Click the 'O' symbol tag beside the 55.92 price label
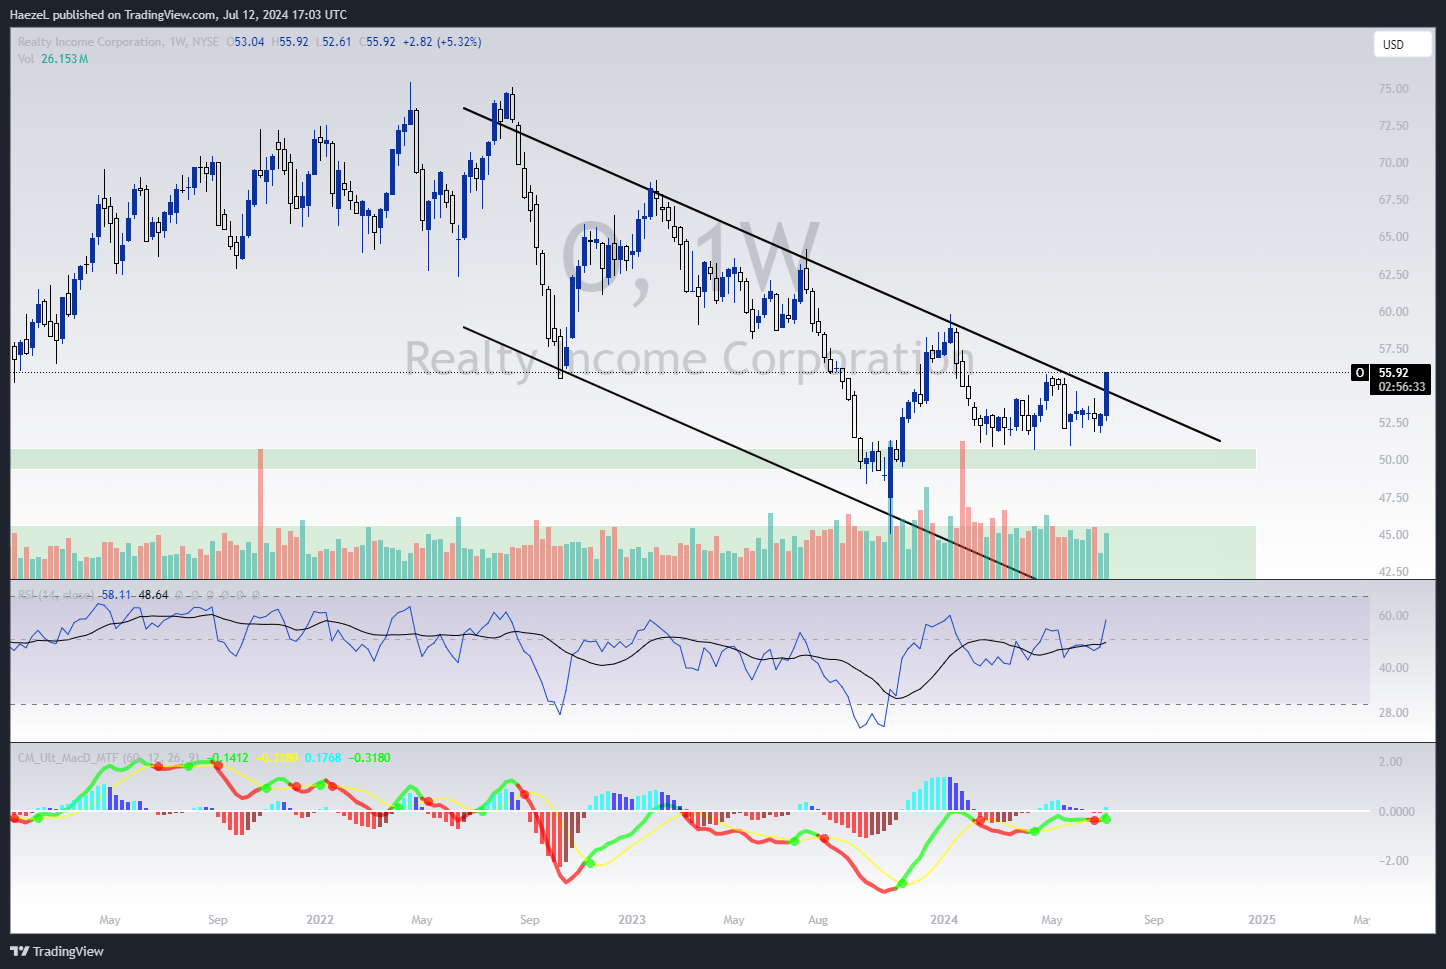 coord(1359,373)
